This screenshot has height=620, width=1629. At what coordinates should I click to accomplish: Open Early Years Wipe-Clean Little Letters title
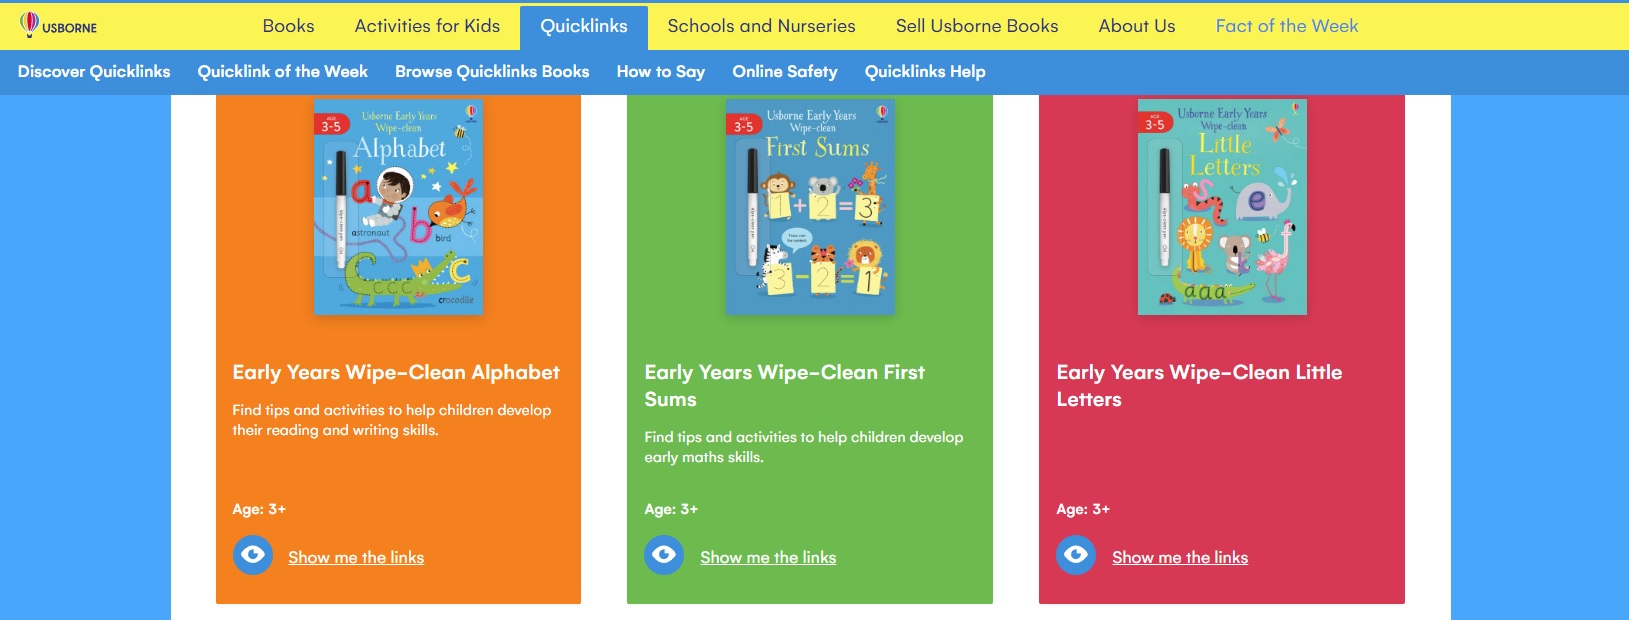tap(1199, 386)
